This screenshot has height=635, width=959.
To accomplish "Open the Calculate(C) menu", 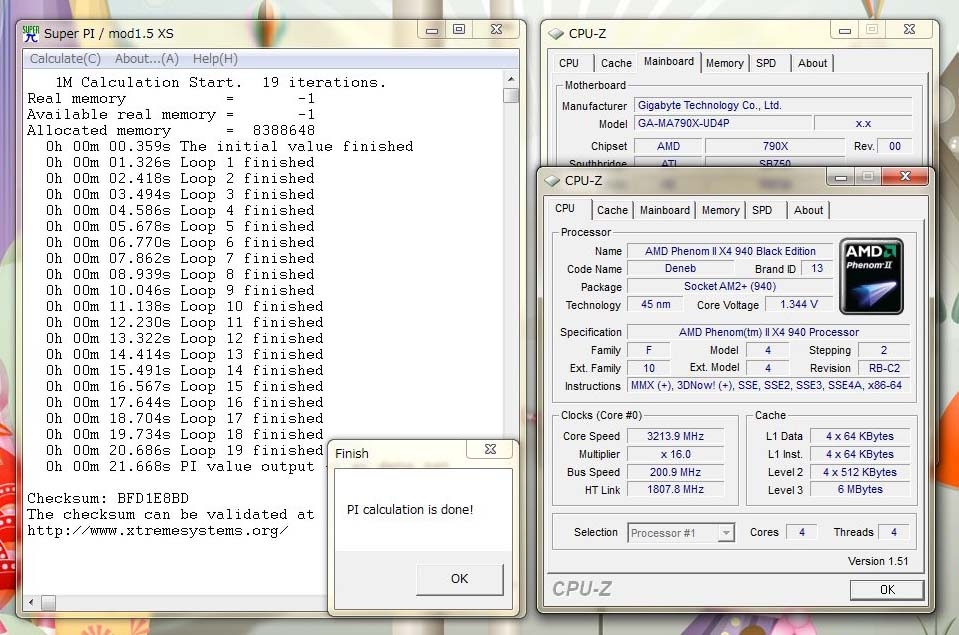I will (x=65, y=59).
